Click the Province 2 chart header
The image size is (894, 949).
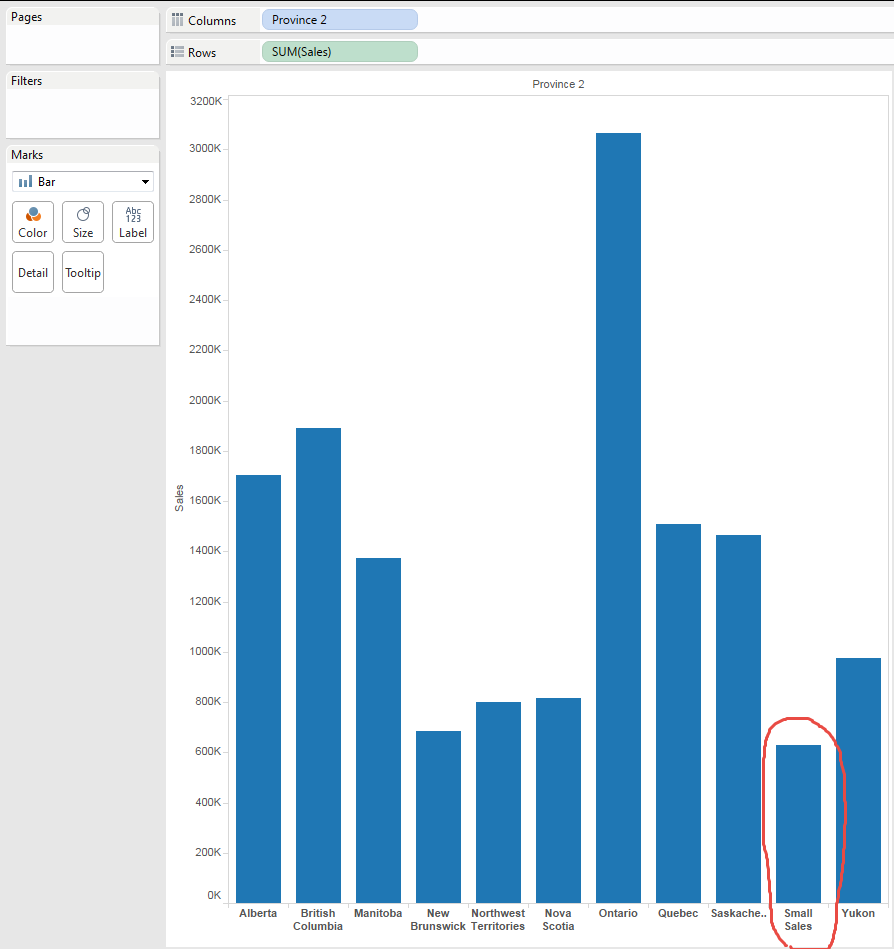pos(558,84)
